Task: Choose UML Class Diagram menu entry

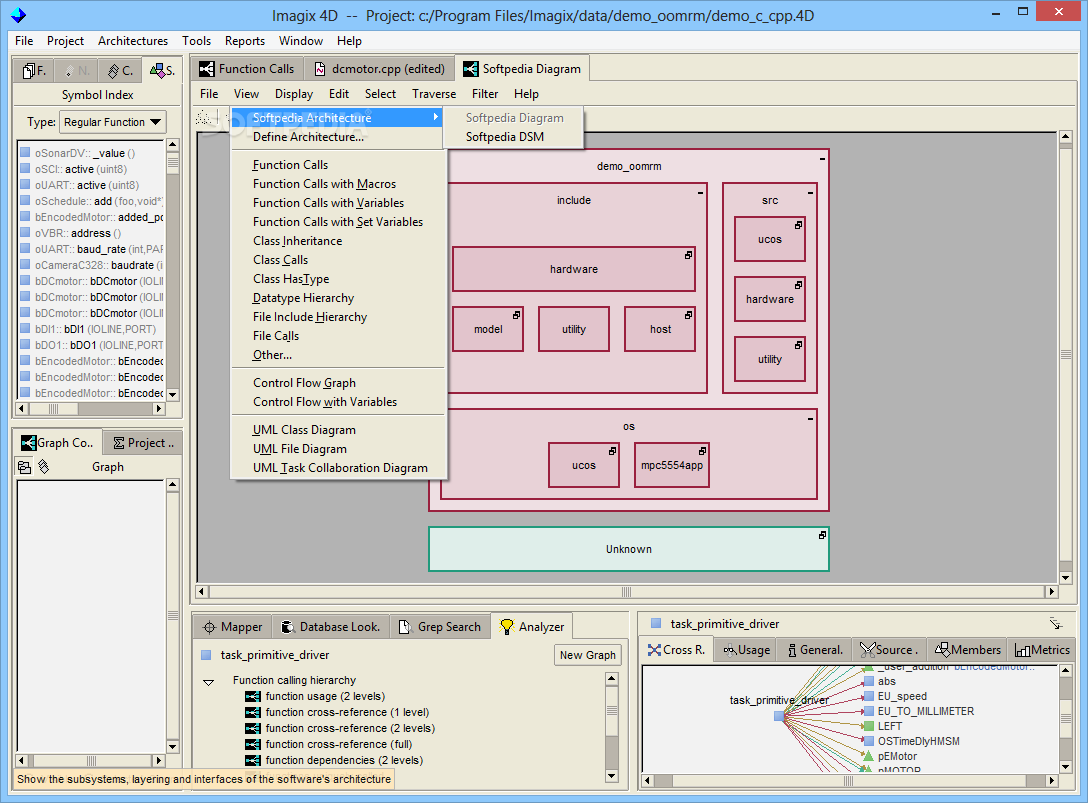Action: (x=304, y=430)
